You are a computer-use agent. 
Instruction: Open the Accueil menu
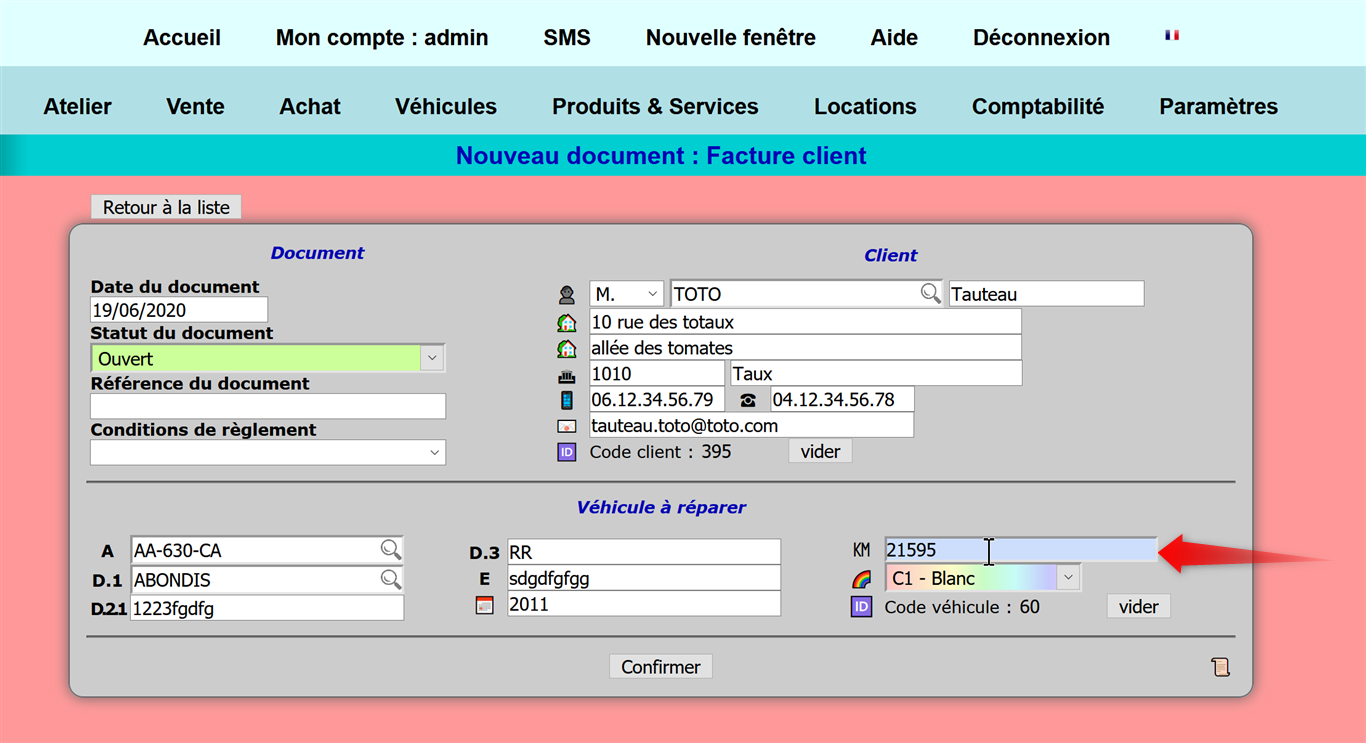point(182,38)
